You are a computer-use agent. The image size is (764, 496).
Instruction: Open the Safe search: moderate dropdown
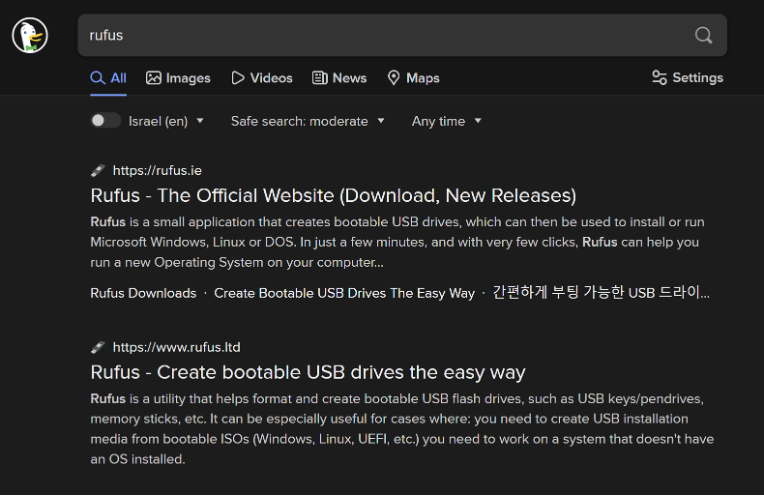[x=307, y=121]
